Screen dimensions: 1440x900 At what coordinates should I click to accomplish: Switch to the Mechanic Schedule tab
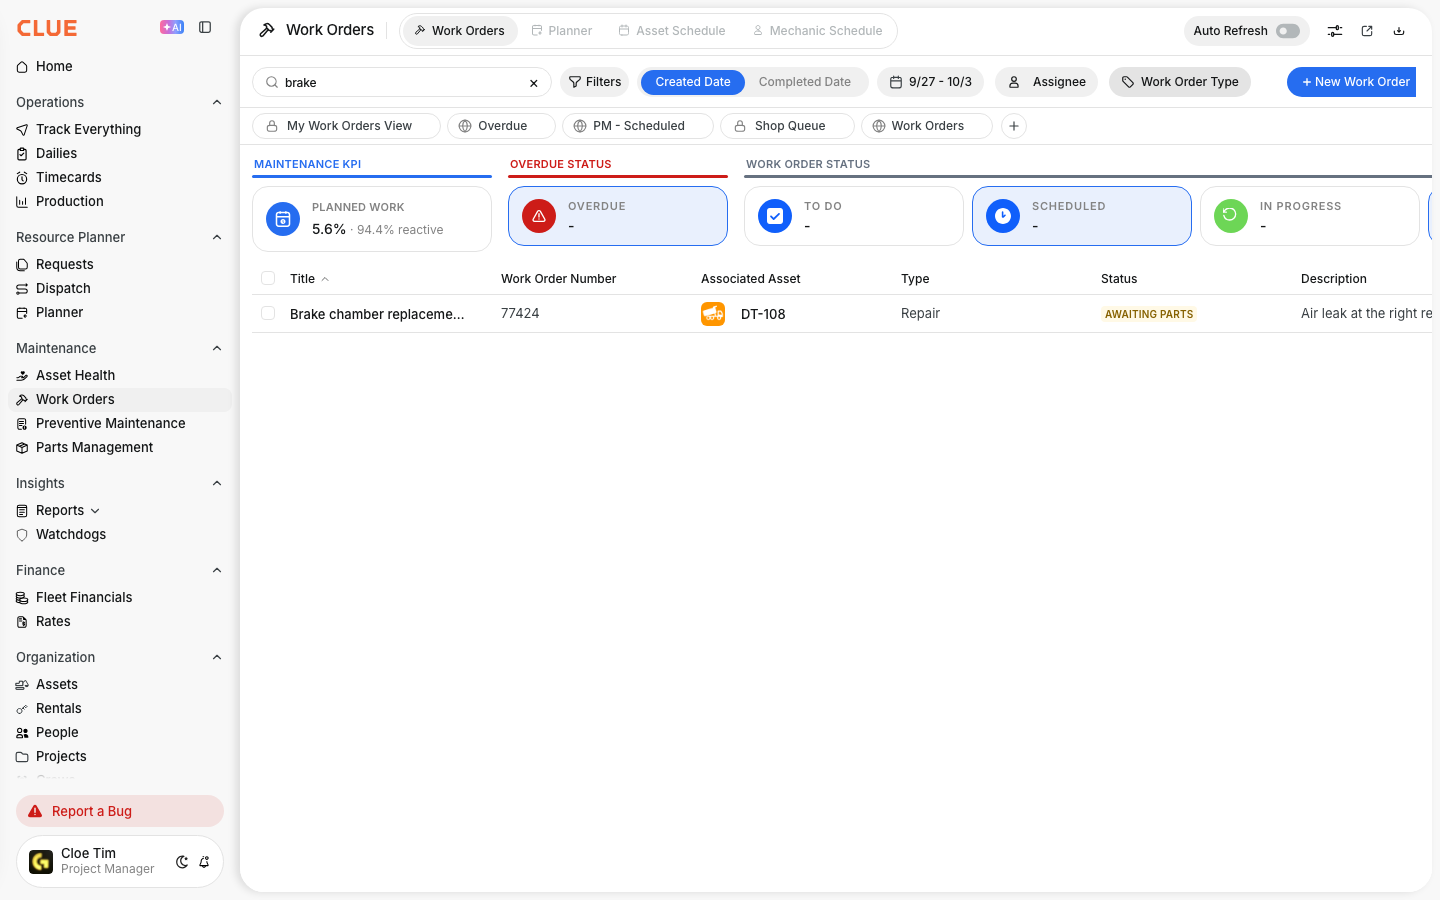point(818,31)
